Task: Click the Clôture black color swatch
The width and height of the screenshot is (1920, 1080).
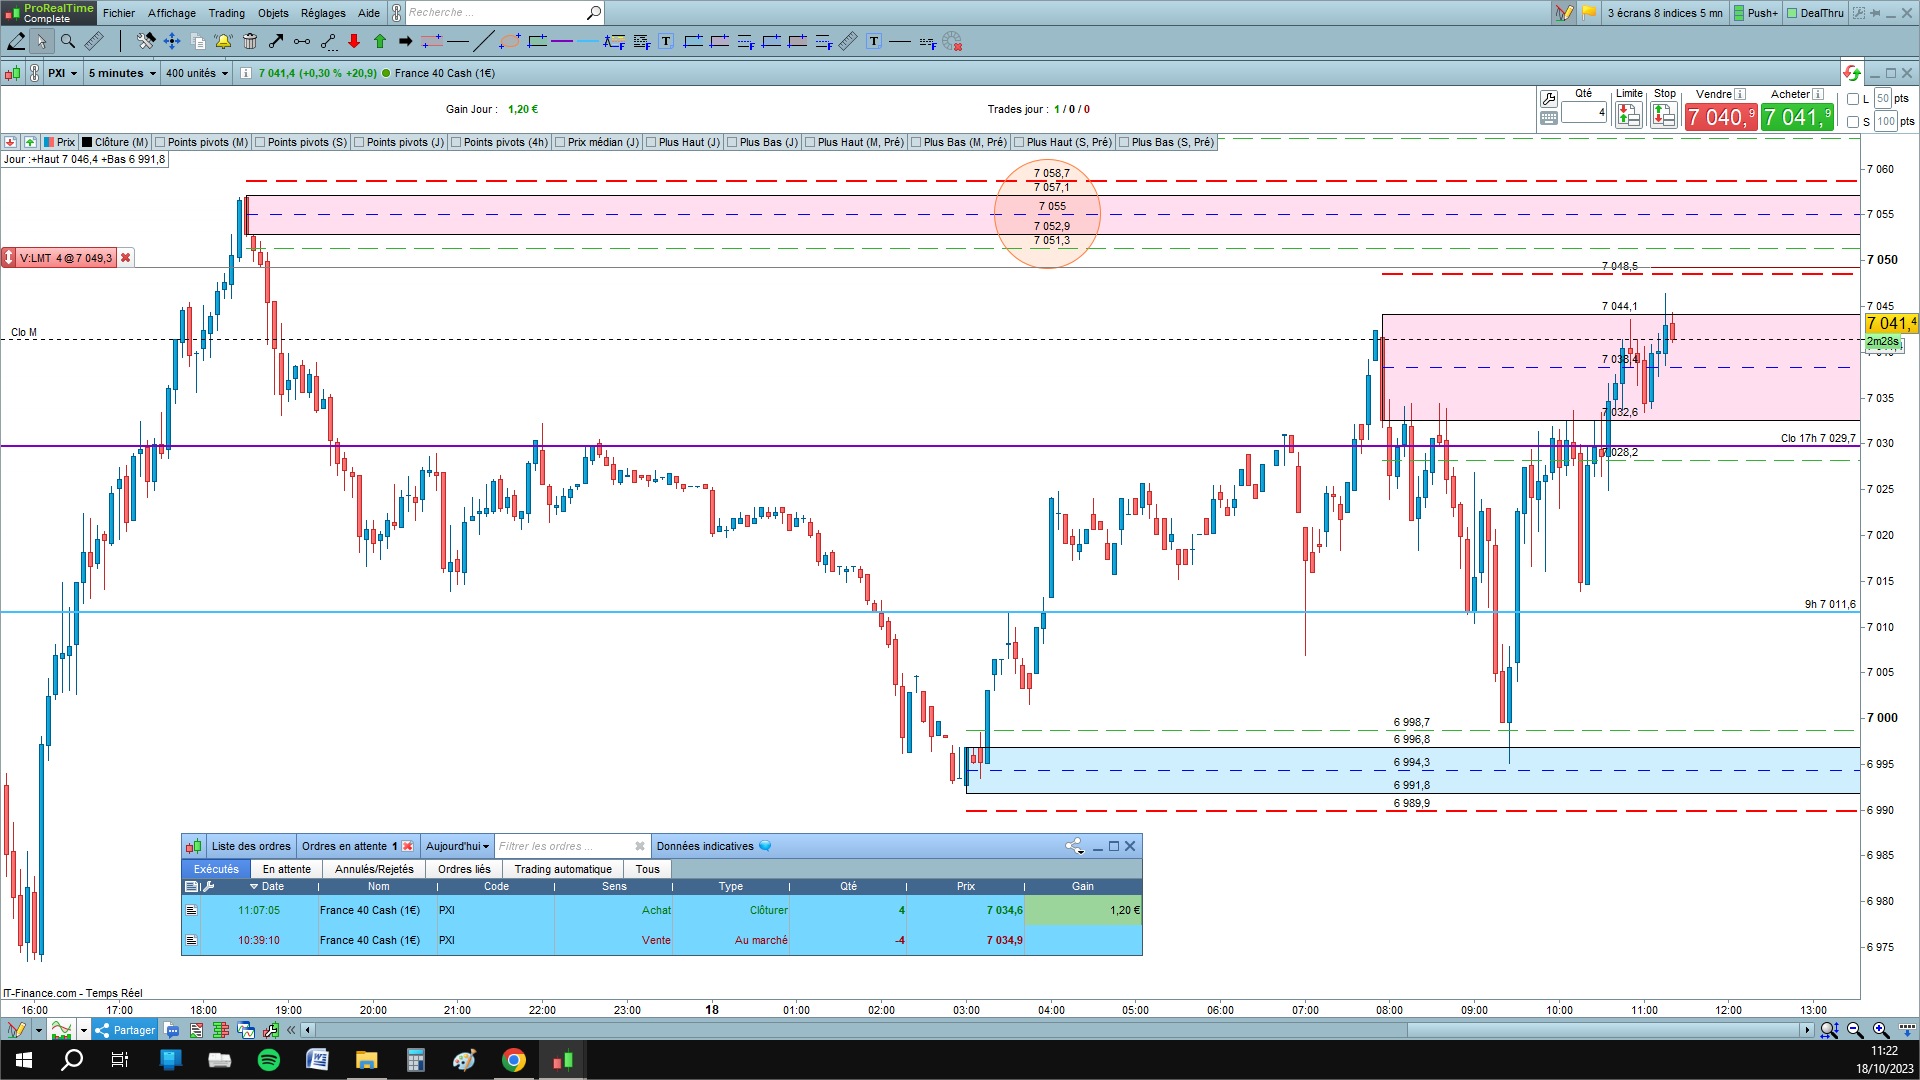Action: (87, 142)
